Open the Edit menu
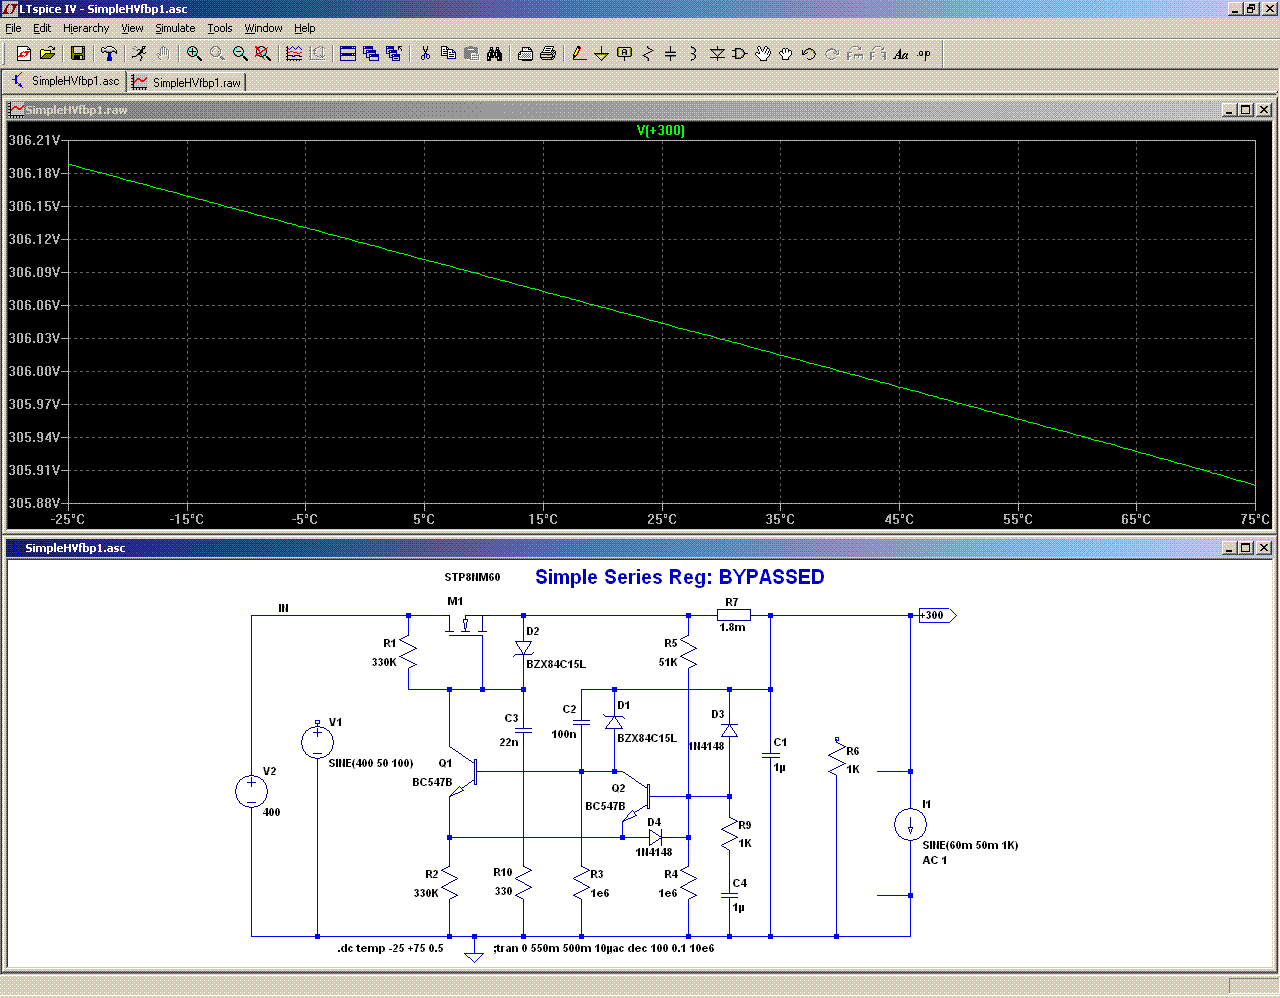This screenshot has height=998, width=1280. (x=42, y=28)
